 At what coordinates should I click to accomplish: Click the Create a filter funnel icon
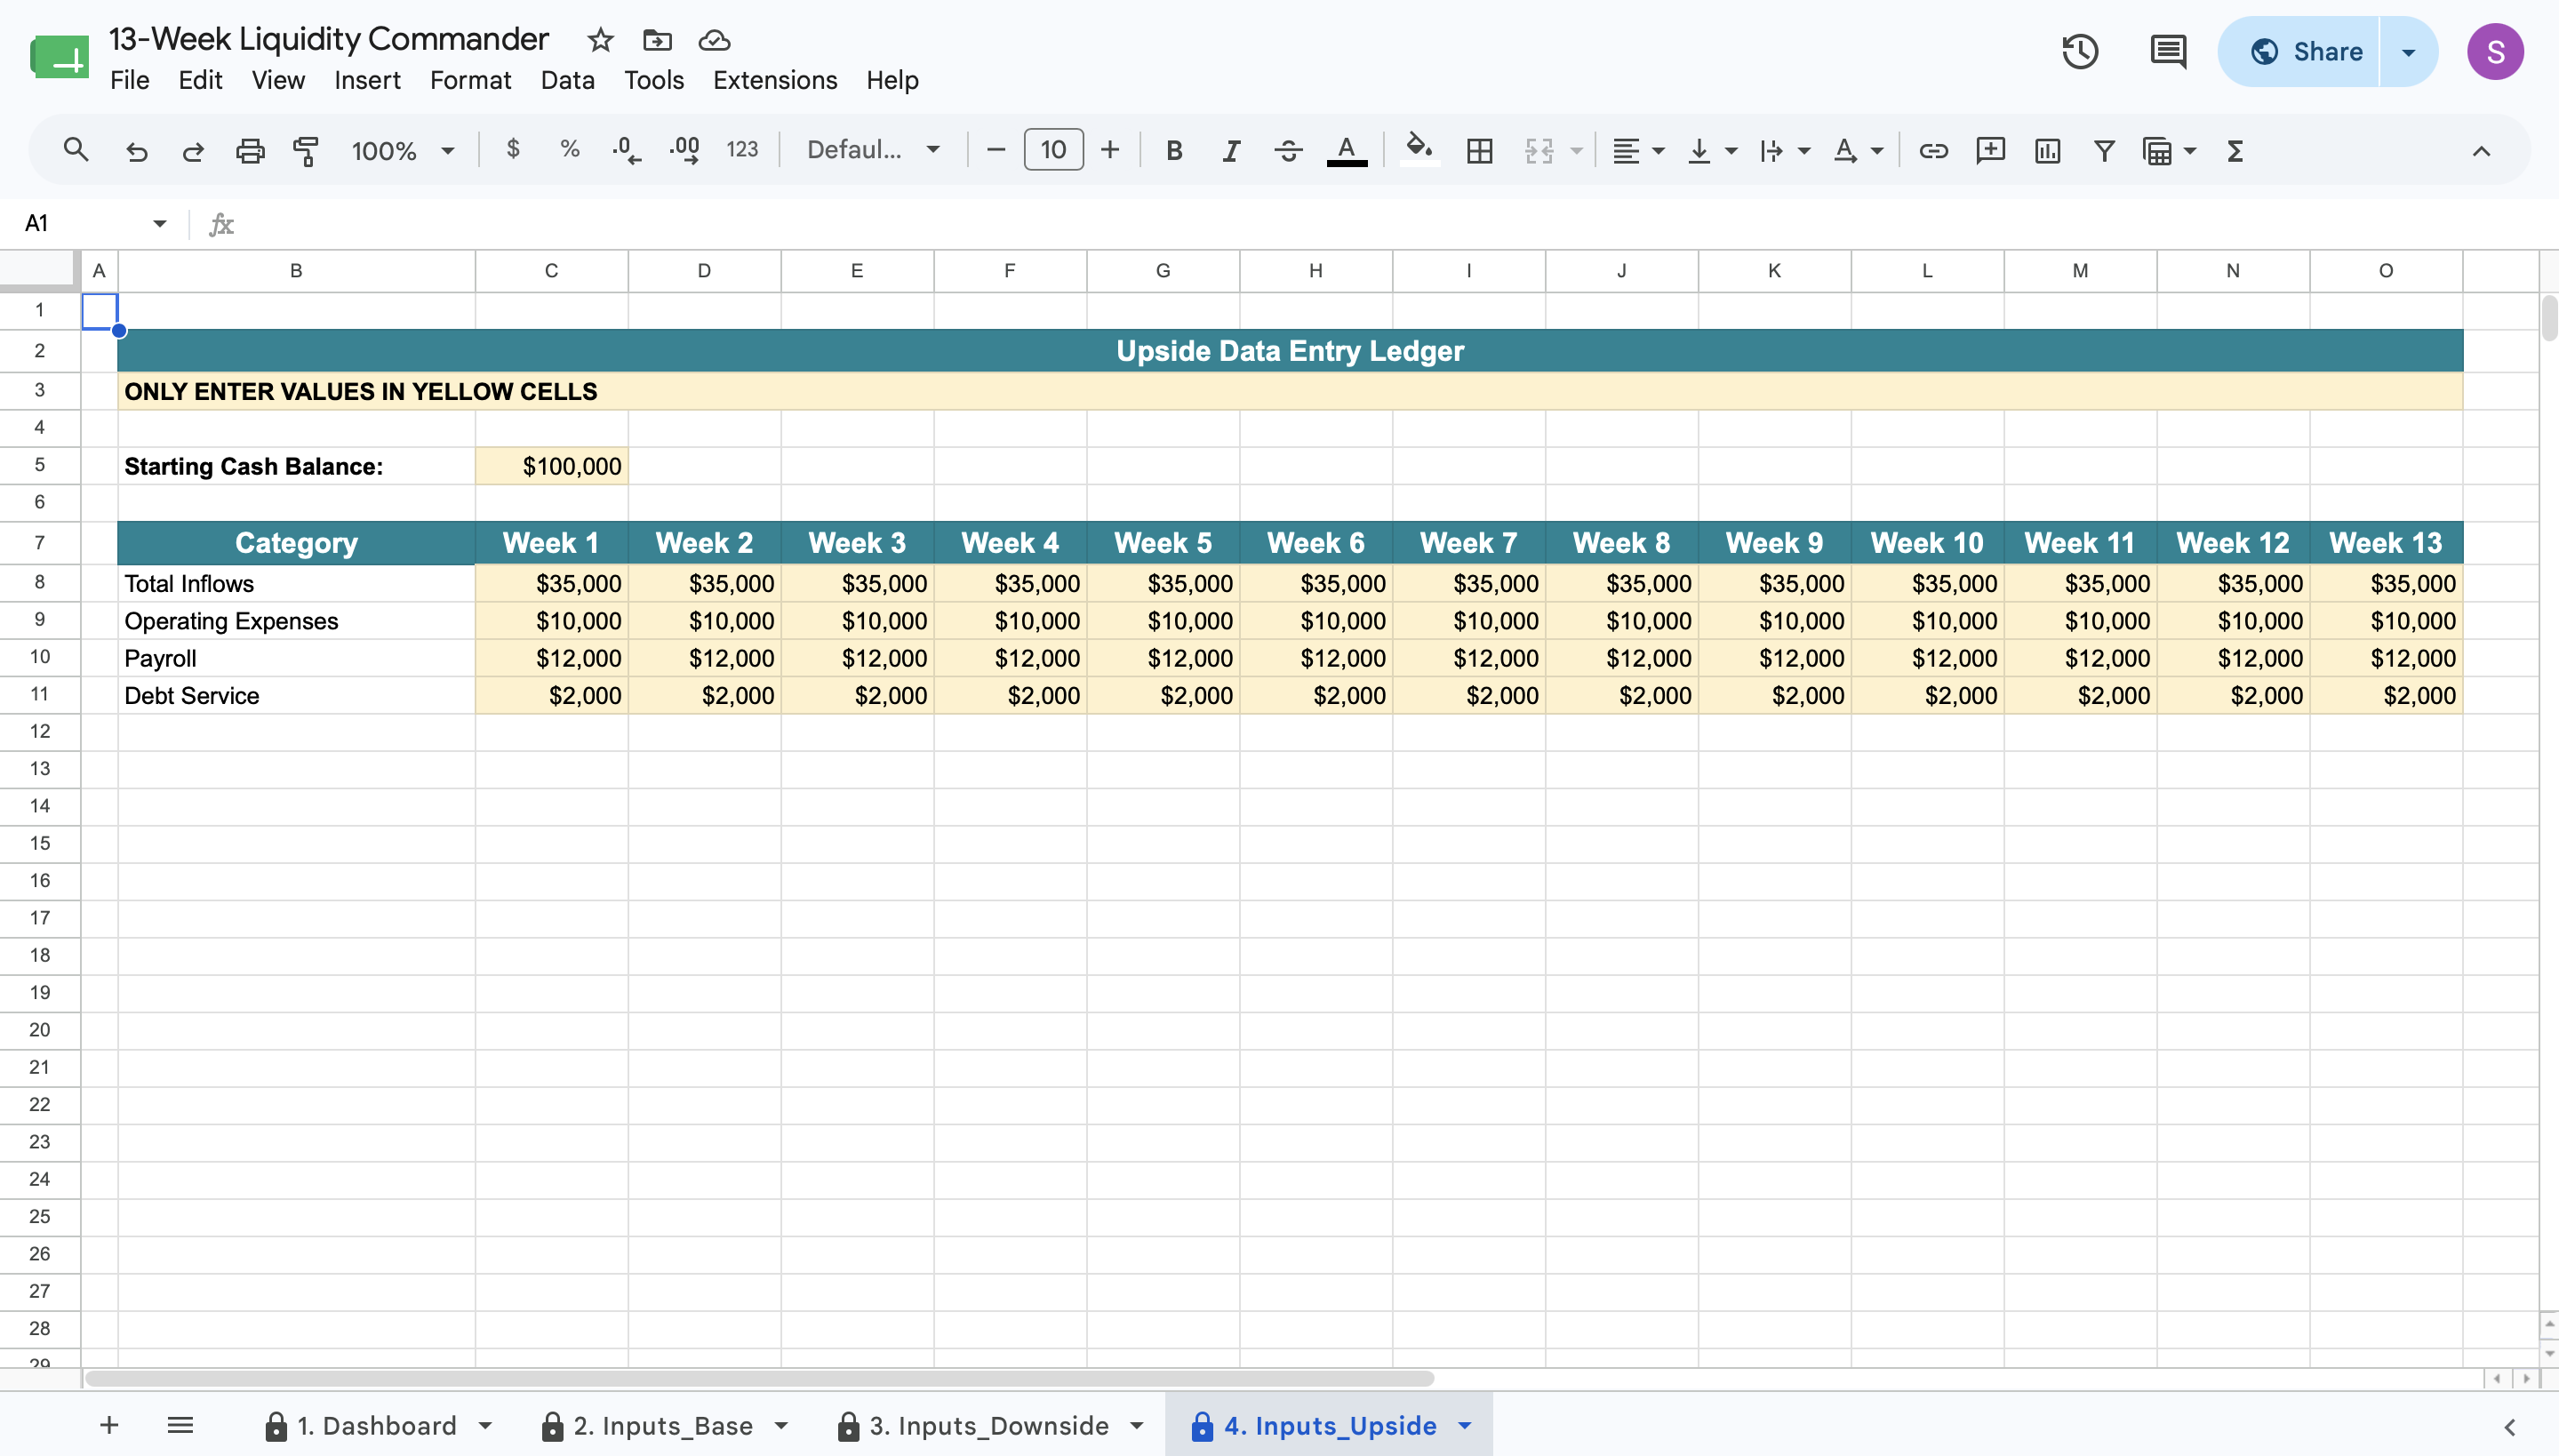tap(2104, 150)
